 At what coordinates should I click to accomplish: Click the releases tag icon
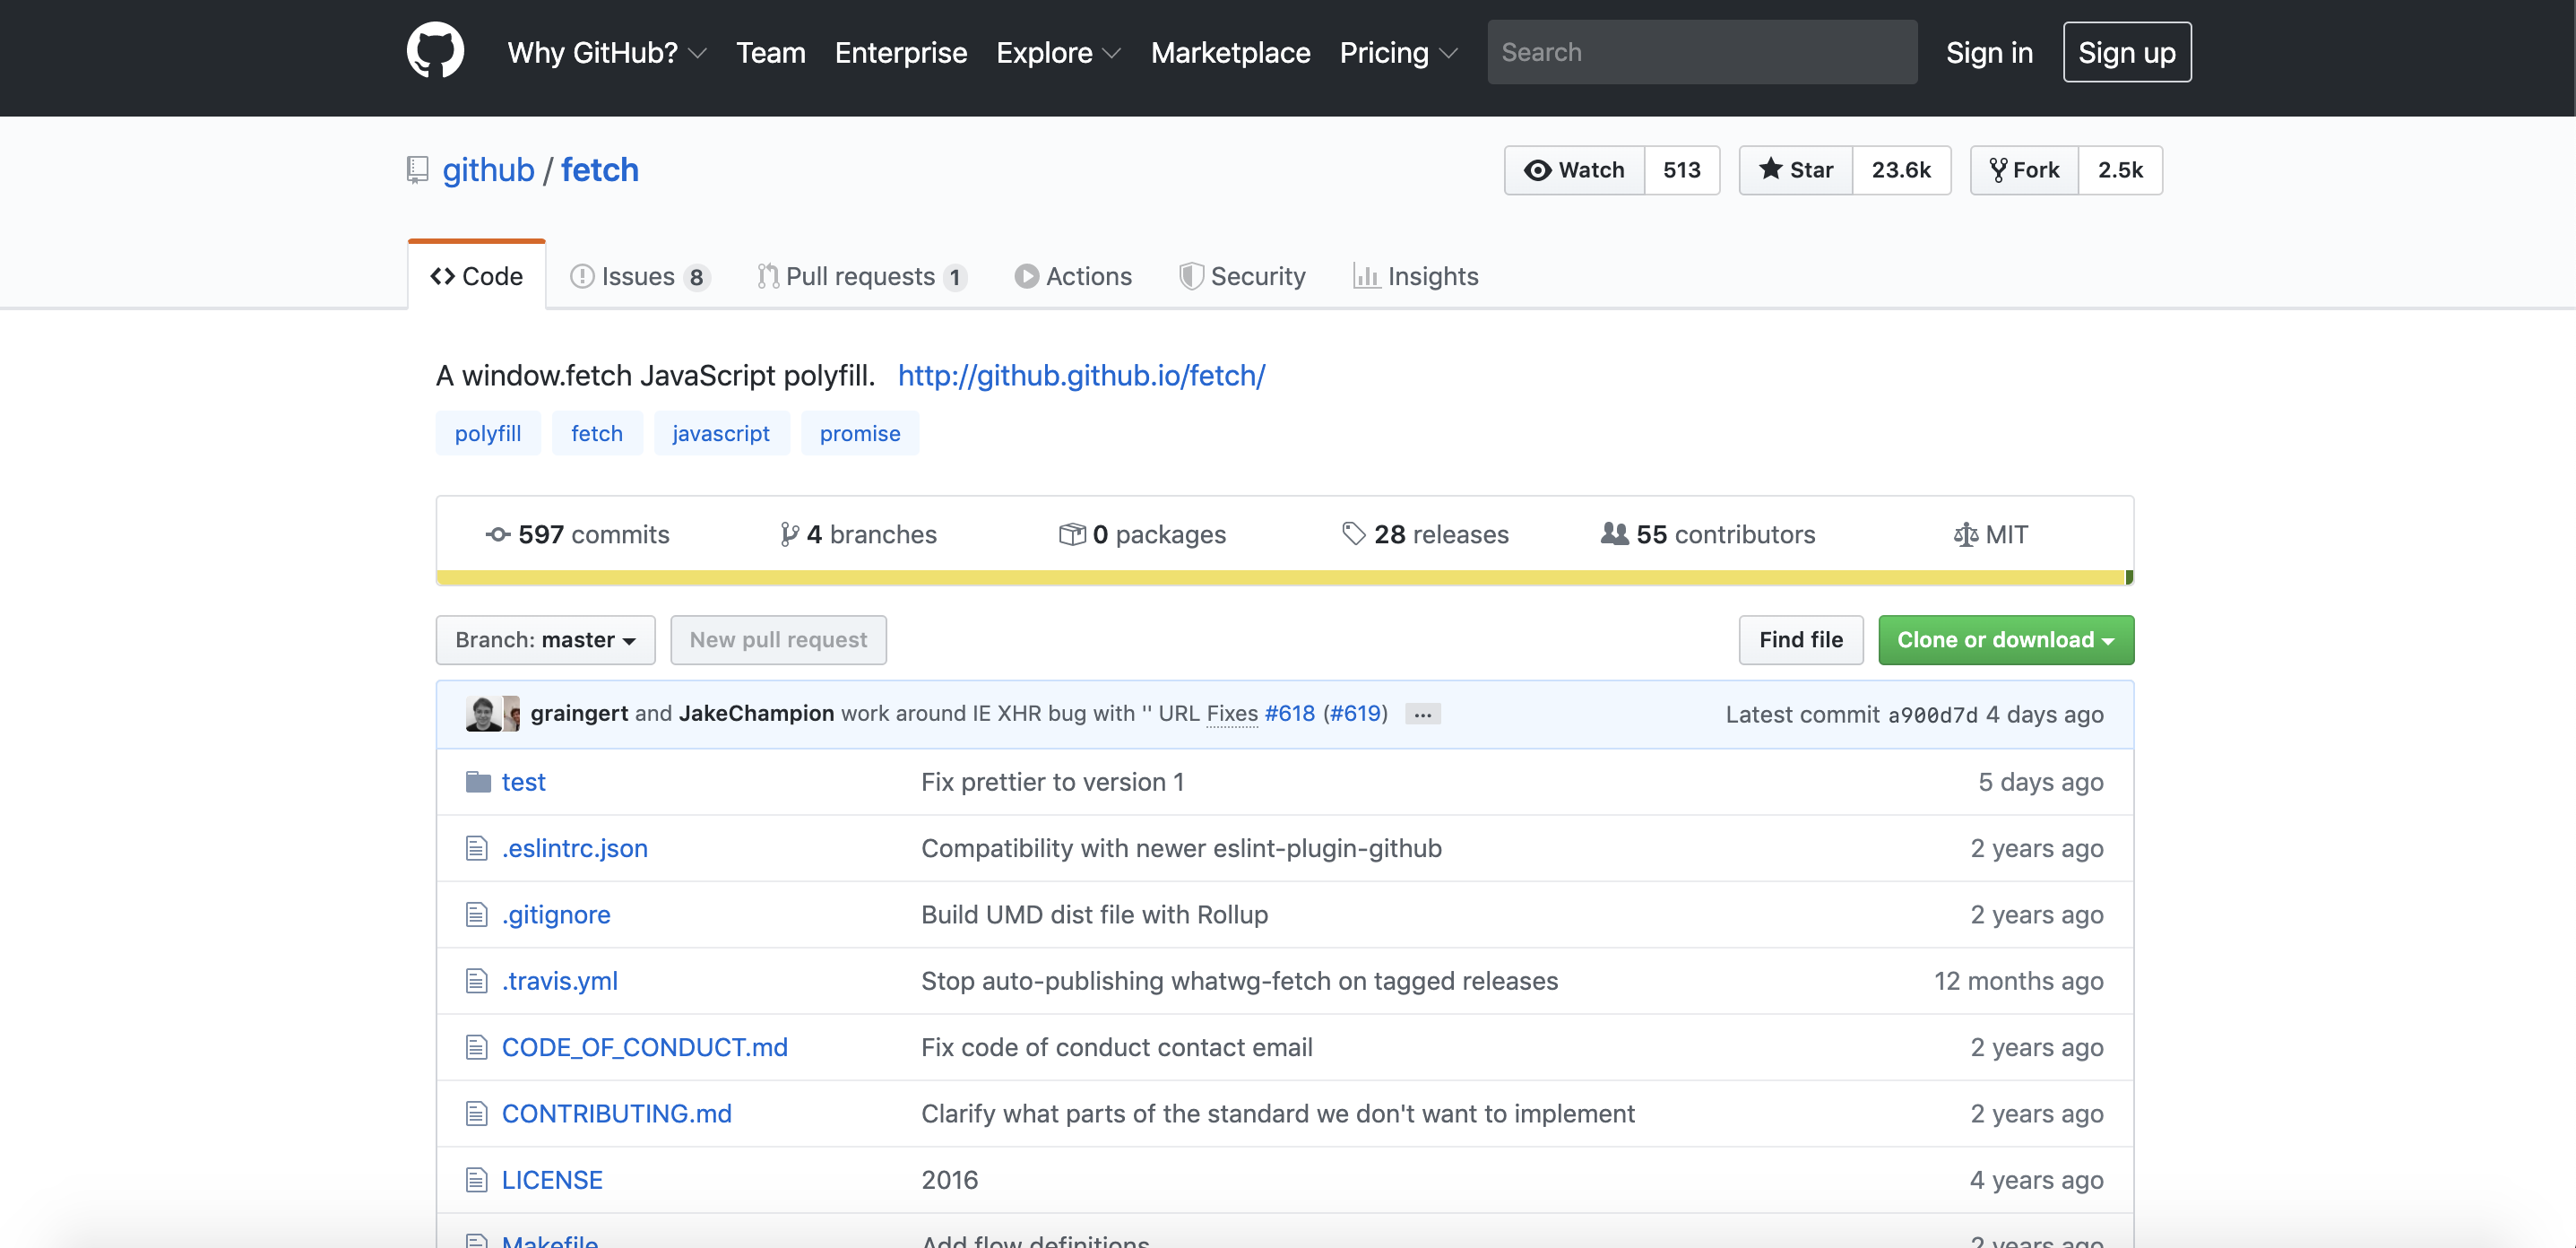pyautogui.click(x=1353, y=534)
